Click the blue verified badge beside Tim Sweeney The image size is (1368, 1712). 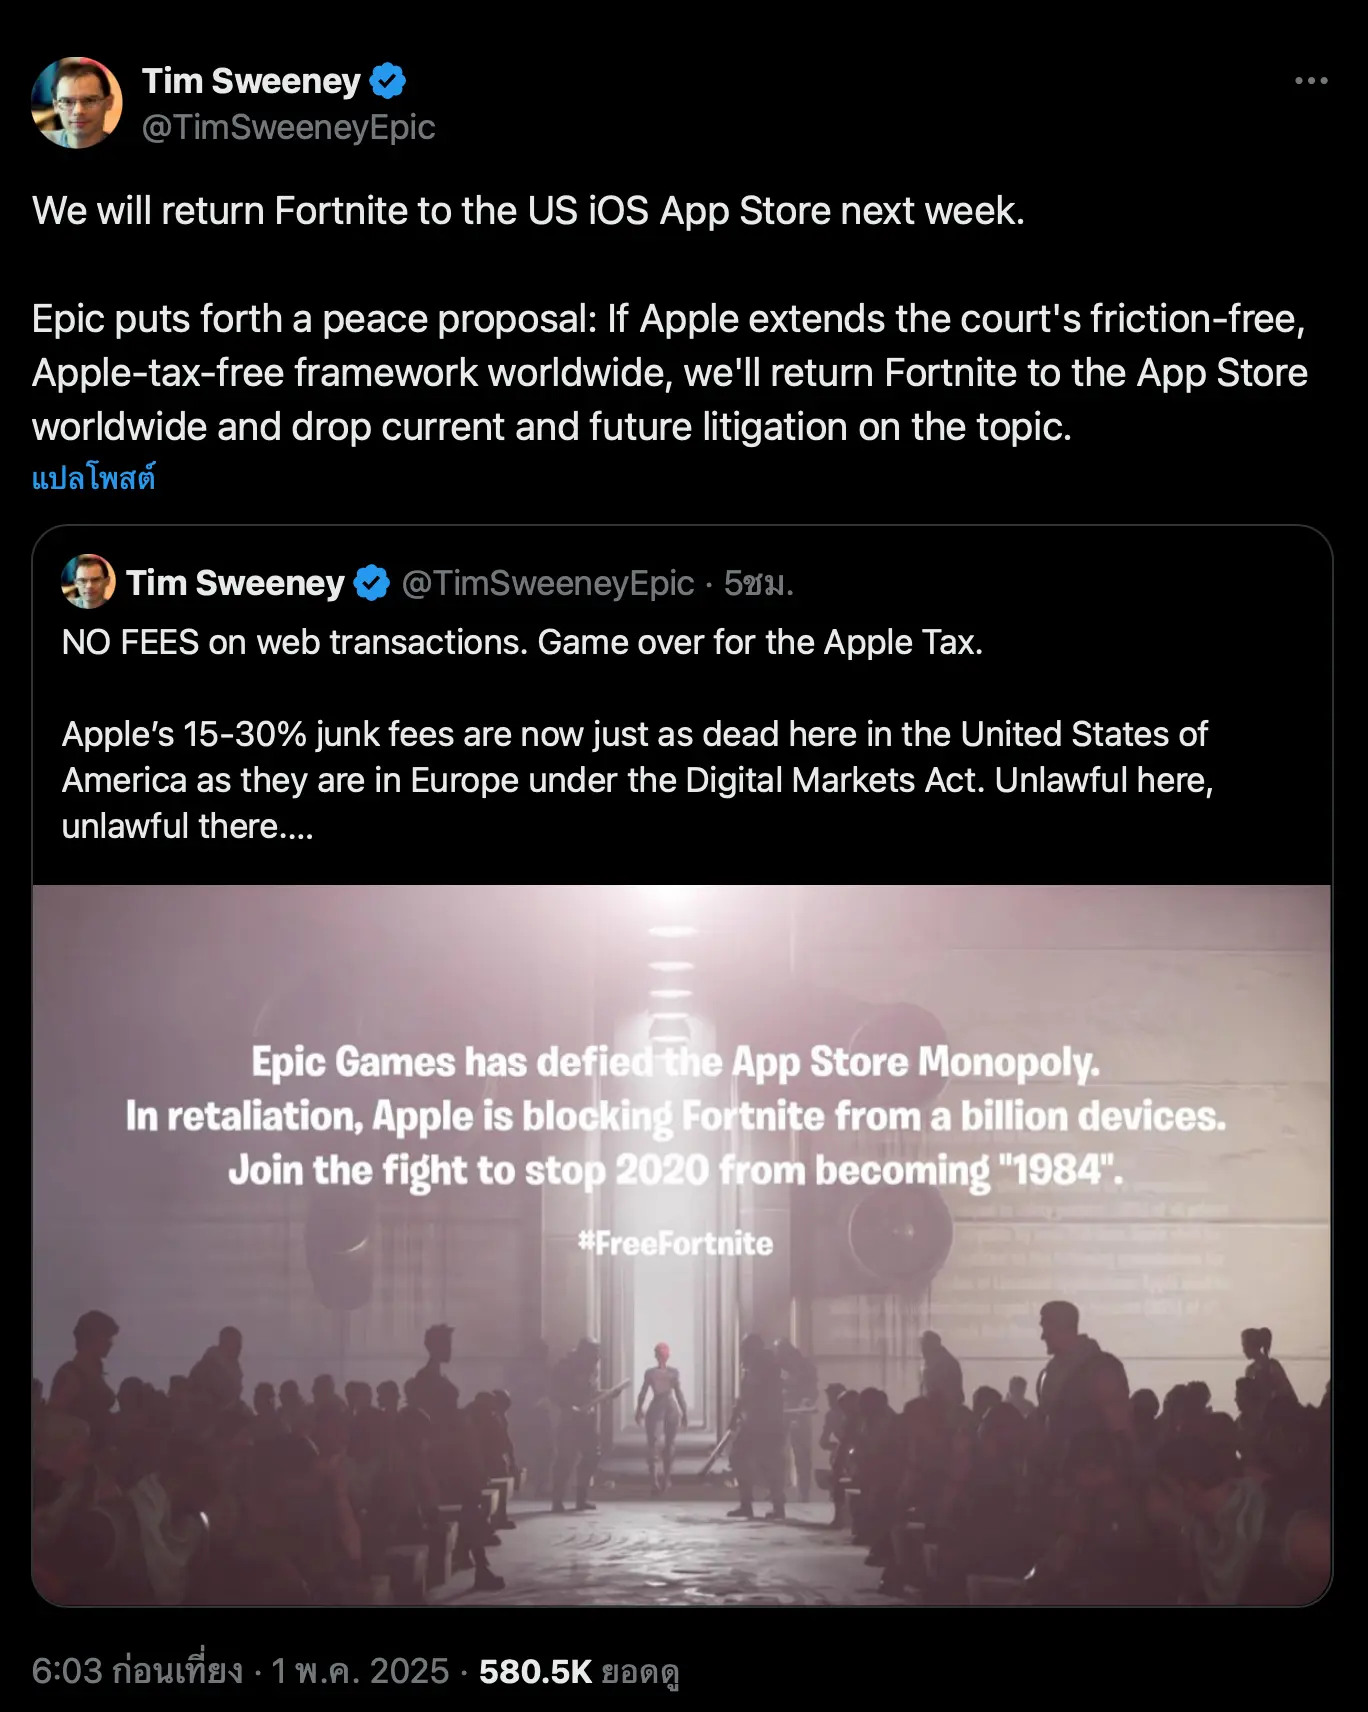point(388,81)
